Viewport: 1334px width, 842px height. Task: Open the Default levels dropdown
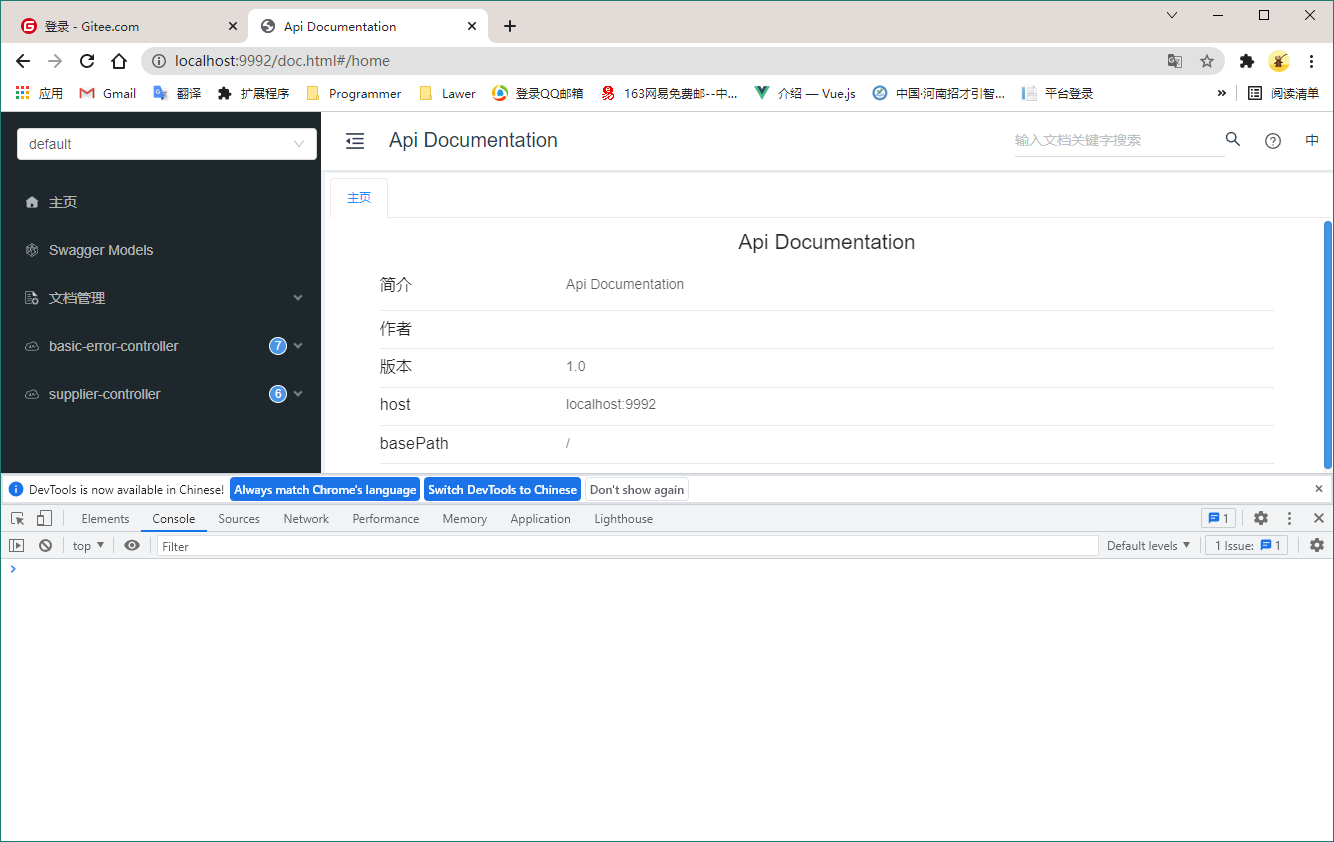coord(1149,545)
